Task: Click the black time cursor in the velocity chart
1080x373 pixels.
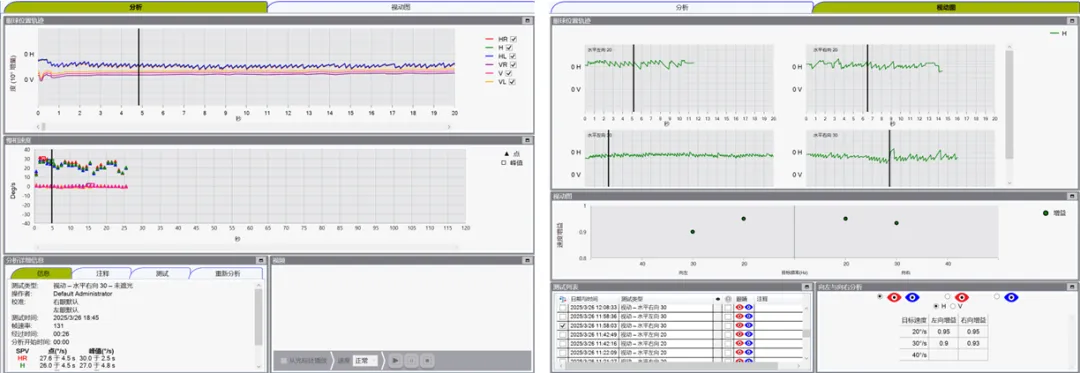Action: tap(52, 186)
